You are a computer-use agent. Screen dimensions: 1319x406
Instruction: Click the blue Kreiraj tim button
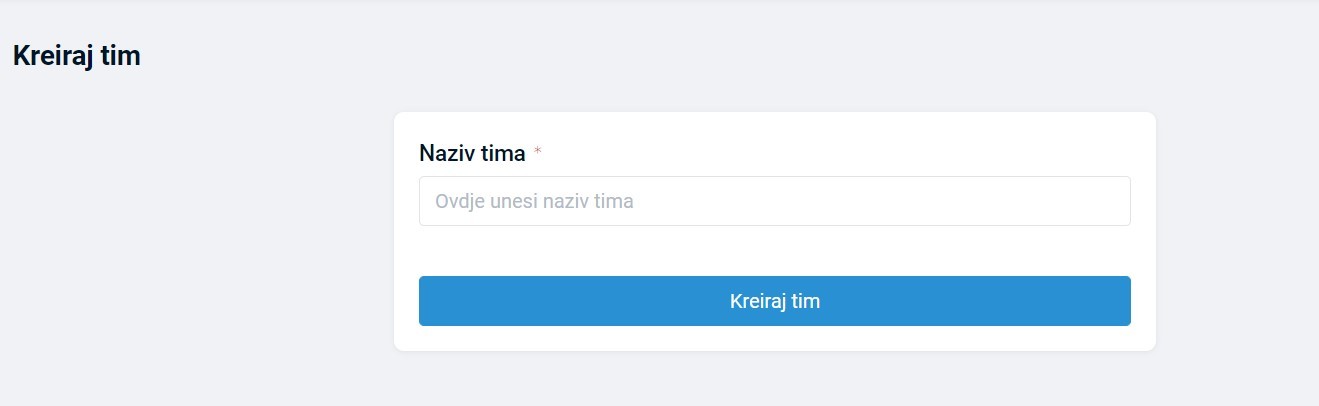774,301
